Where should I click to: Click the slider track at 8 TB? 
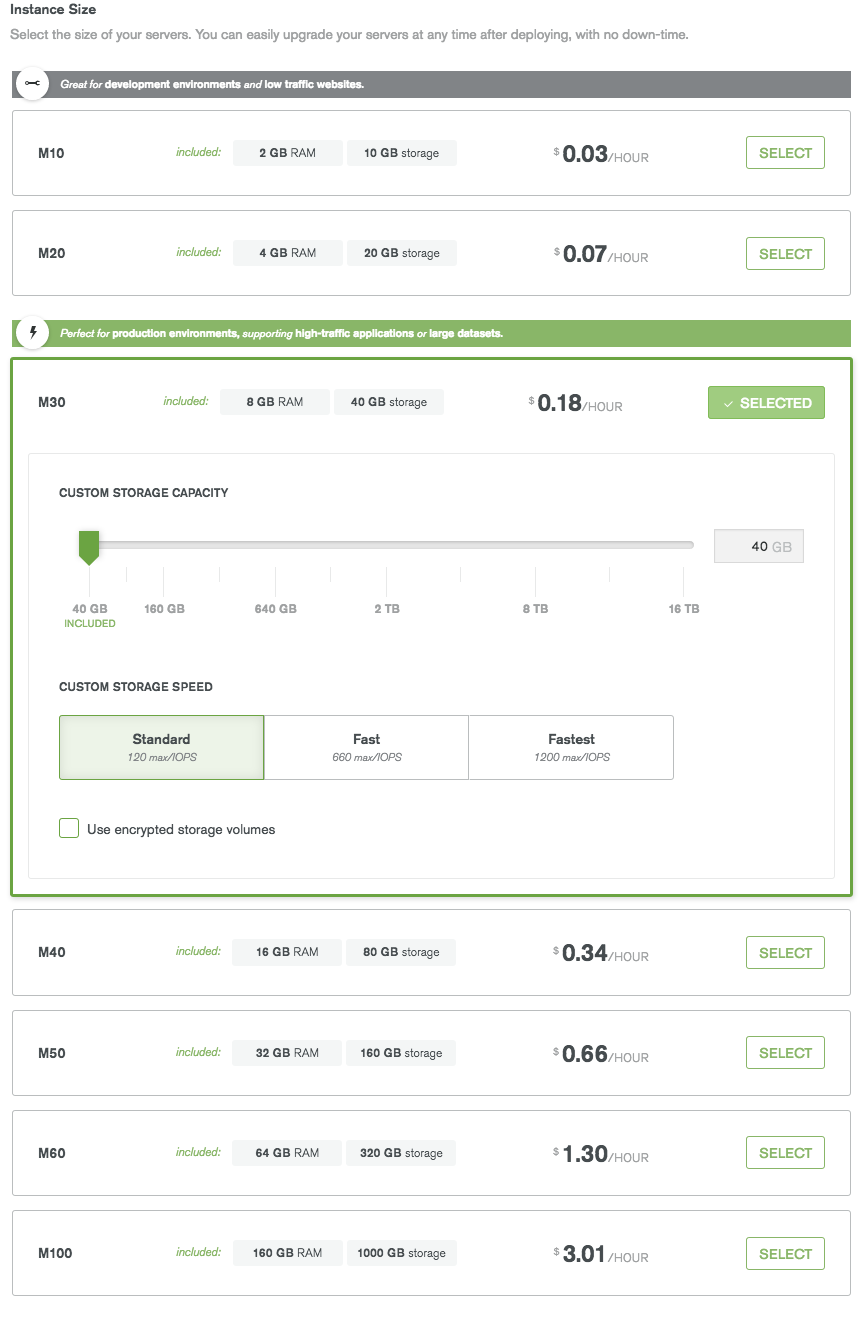click(x=535, y=545)
